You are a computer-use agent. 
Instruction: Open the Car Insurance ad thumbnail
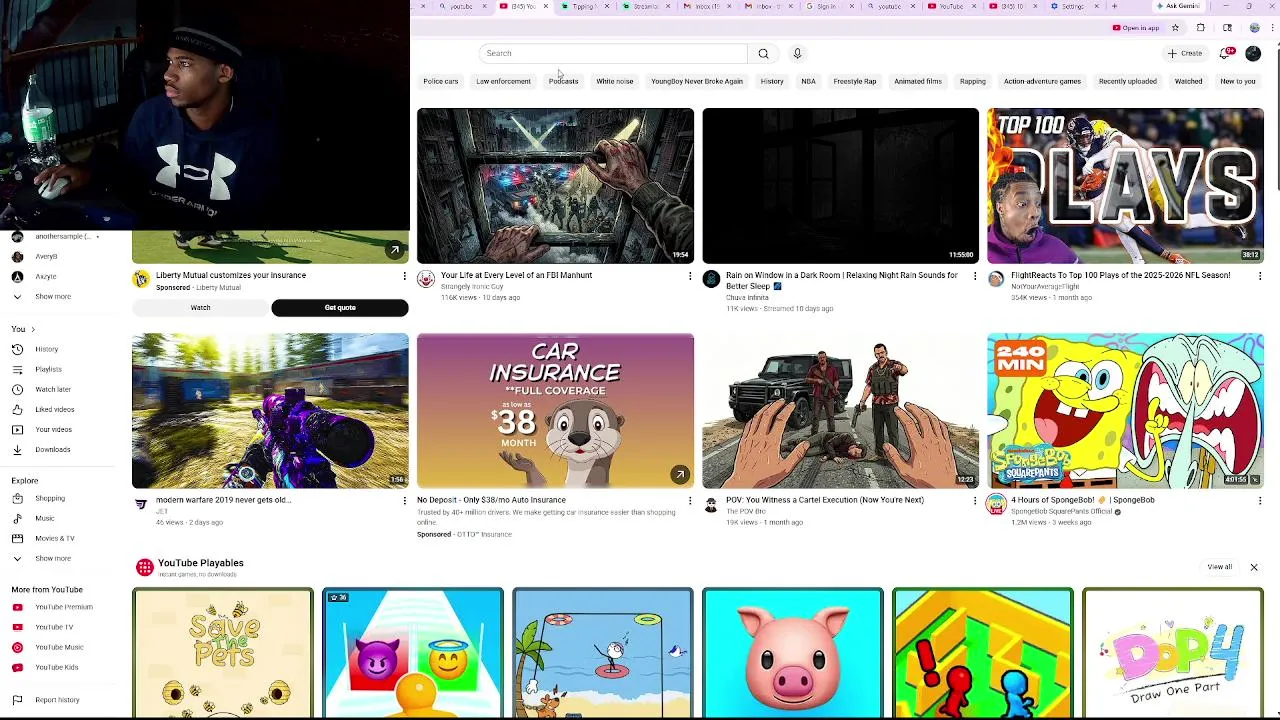(555, 411)
